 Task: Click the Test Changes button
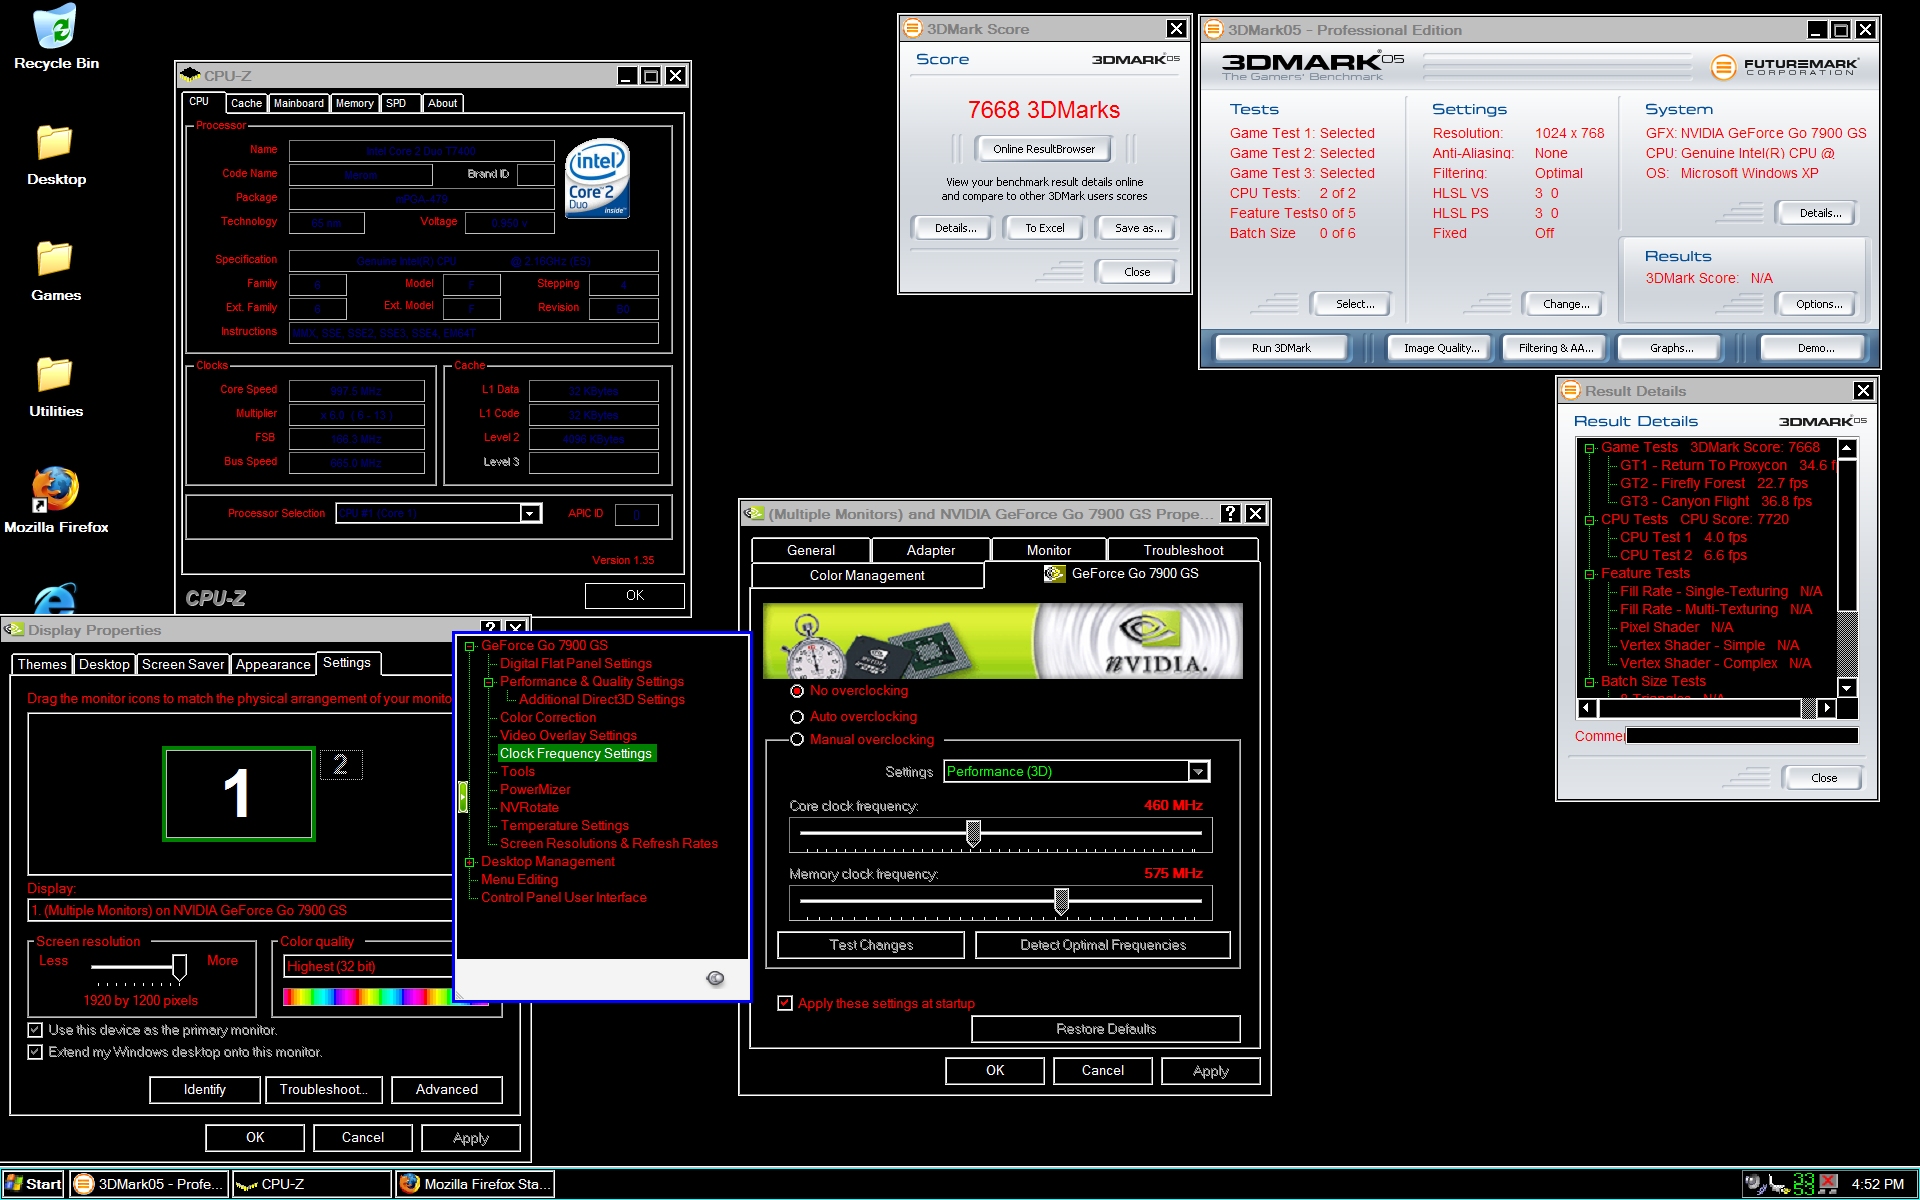click(x=871, y=945)
